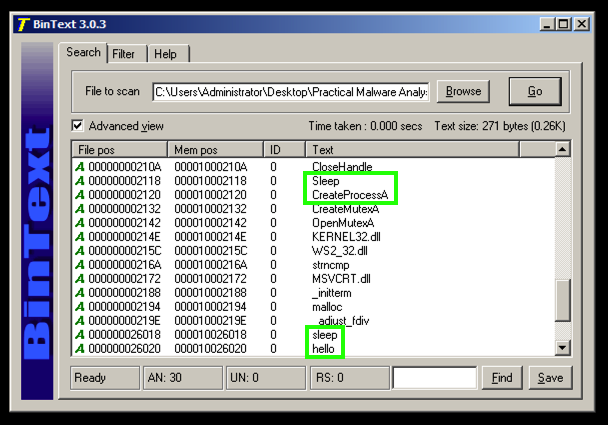Screen dimensions: 608x425
Task: Click the ANSI icon of CreateMutexA row
Action: pyautogui.click(x=80, y=209)
